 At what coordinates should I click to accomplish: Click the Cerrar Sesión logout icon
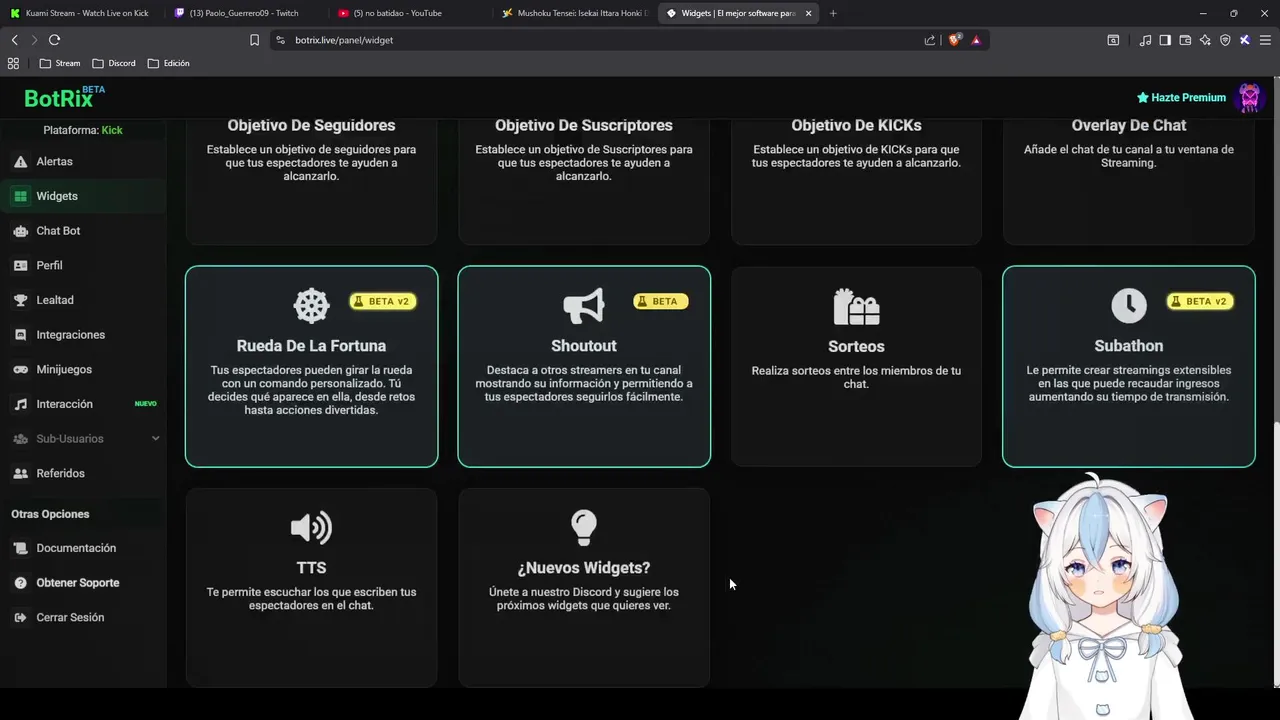point(20,617)
